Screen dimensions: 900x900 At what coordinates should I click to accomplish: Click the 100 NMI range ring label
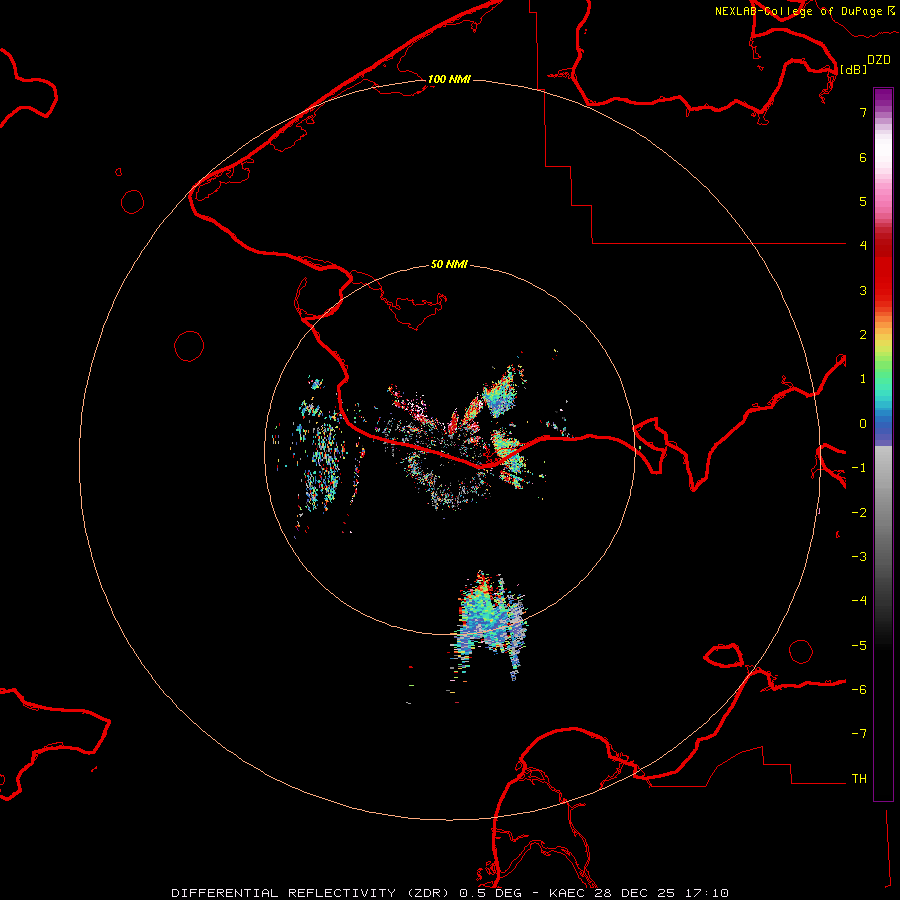point(449,79)
